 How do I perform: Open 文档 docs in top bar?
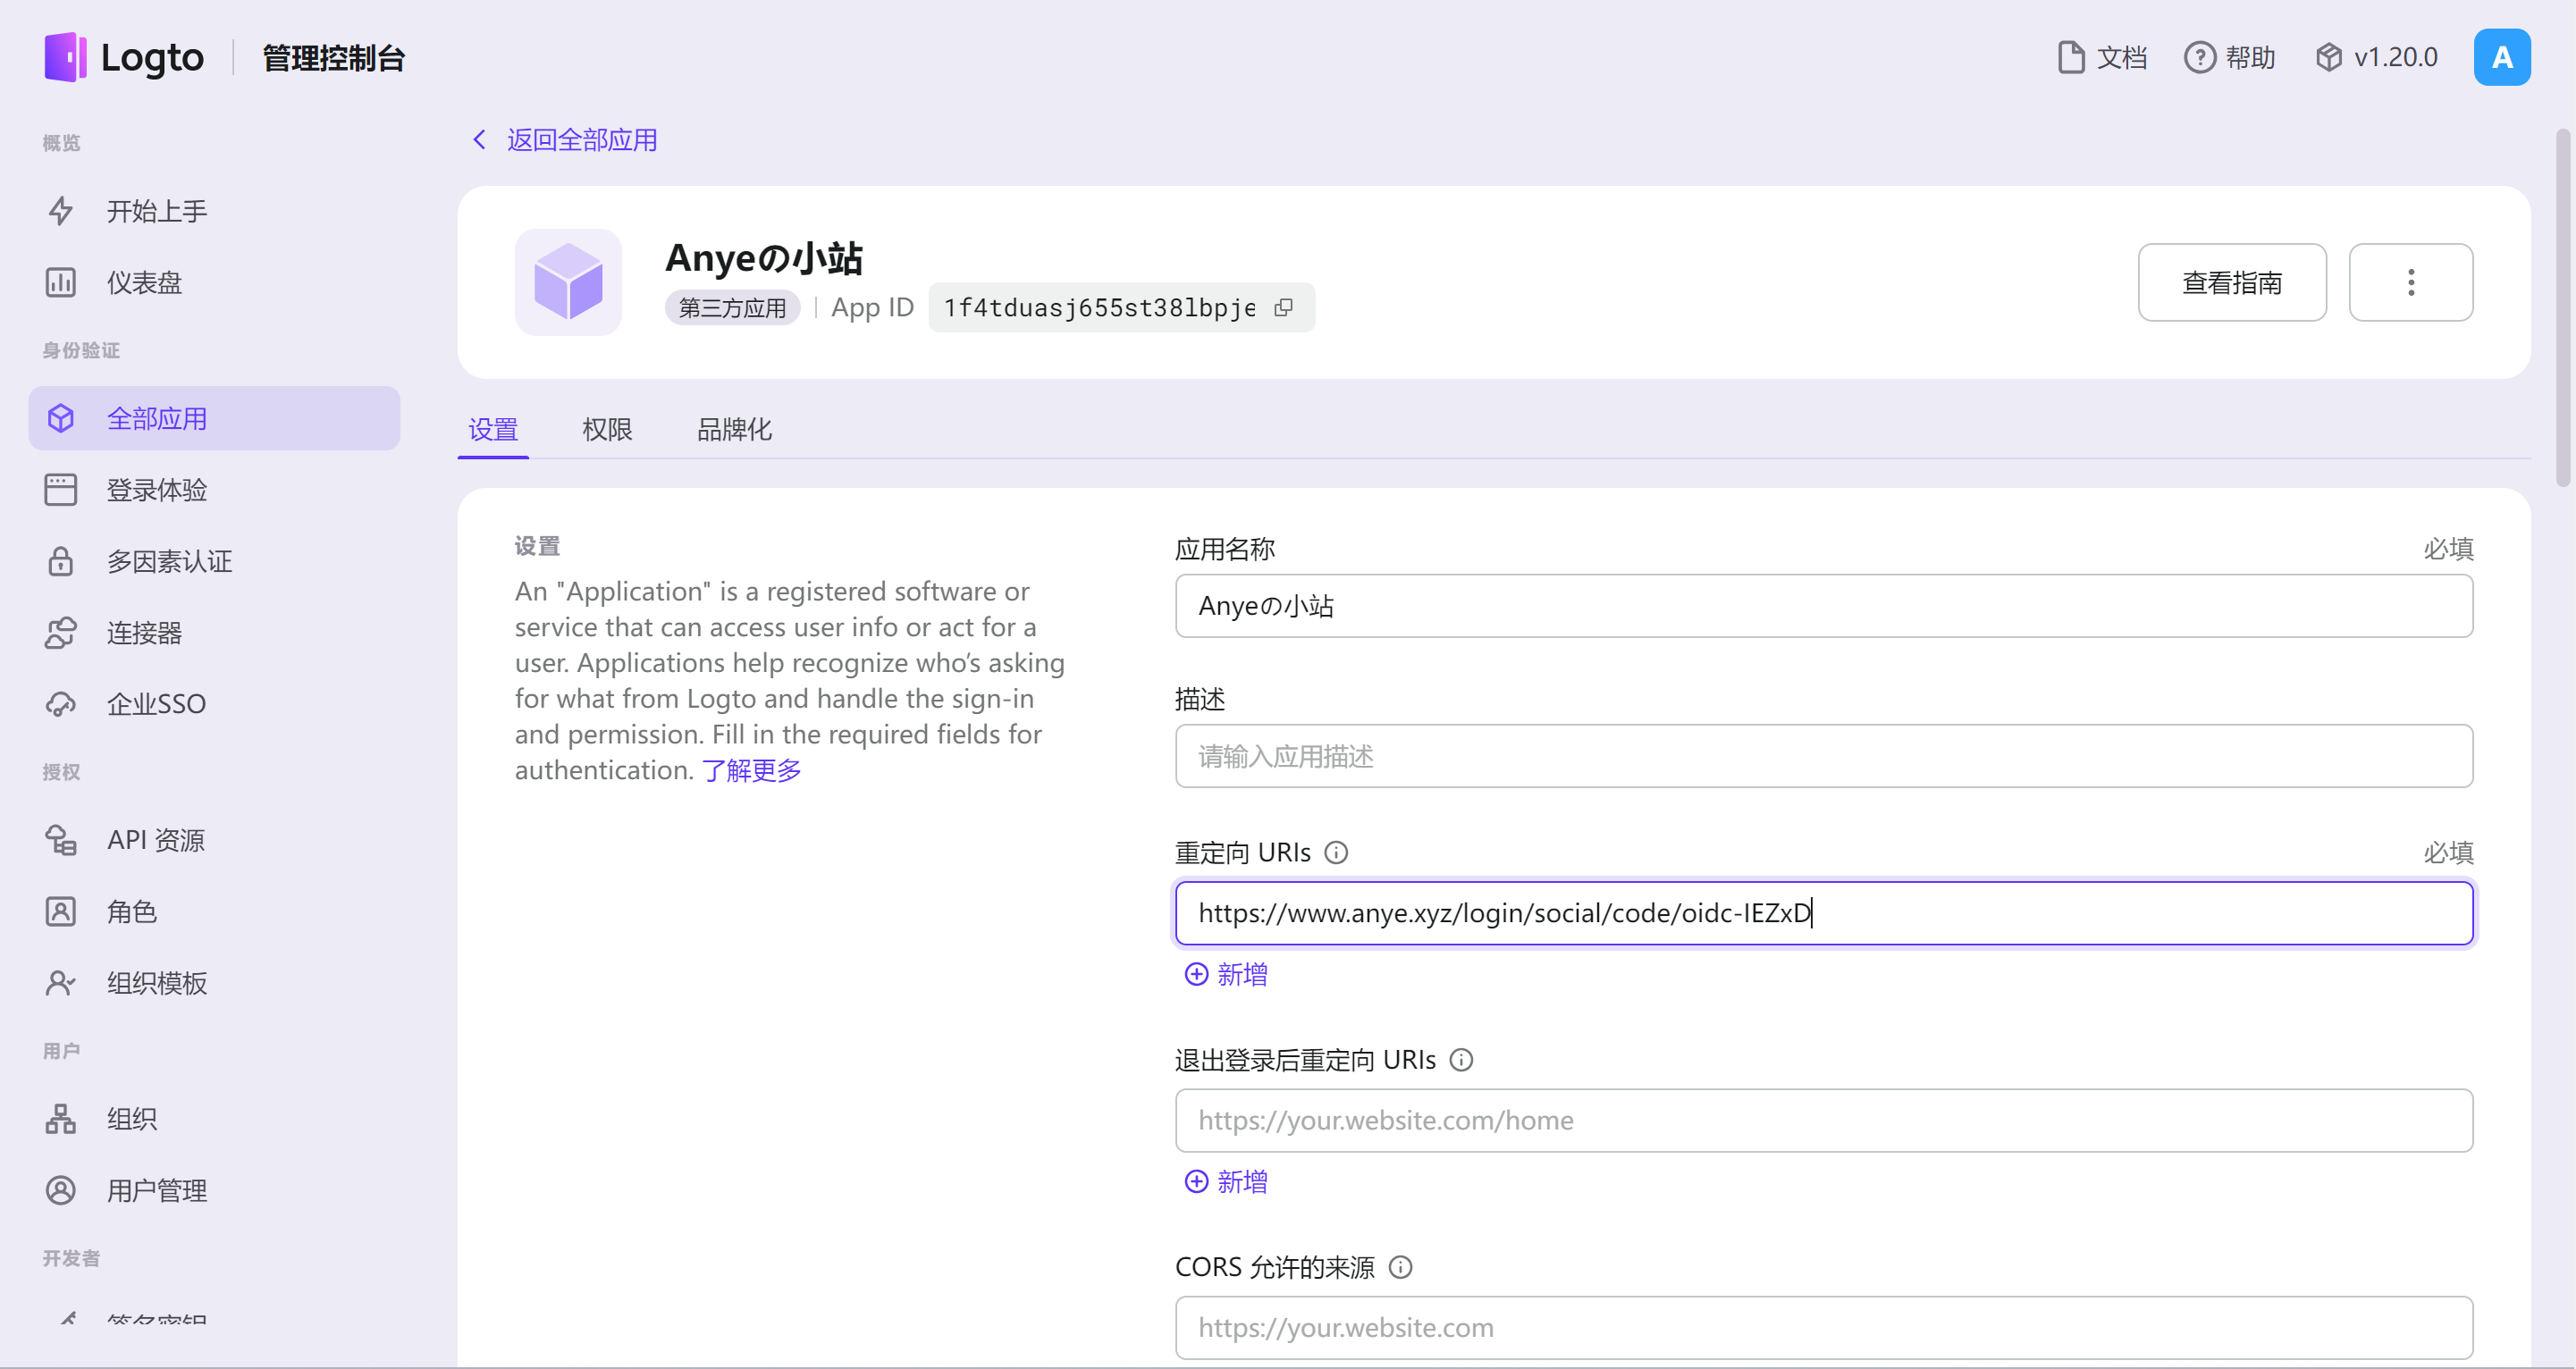[x=2103, y=58]
